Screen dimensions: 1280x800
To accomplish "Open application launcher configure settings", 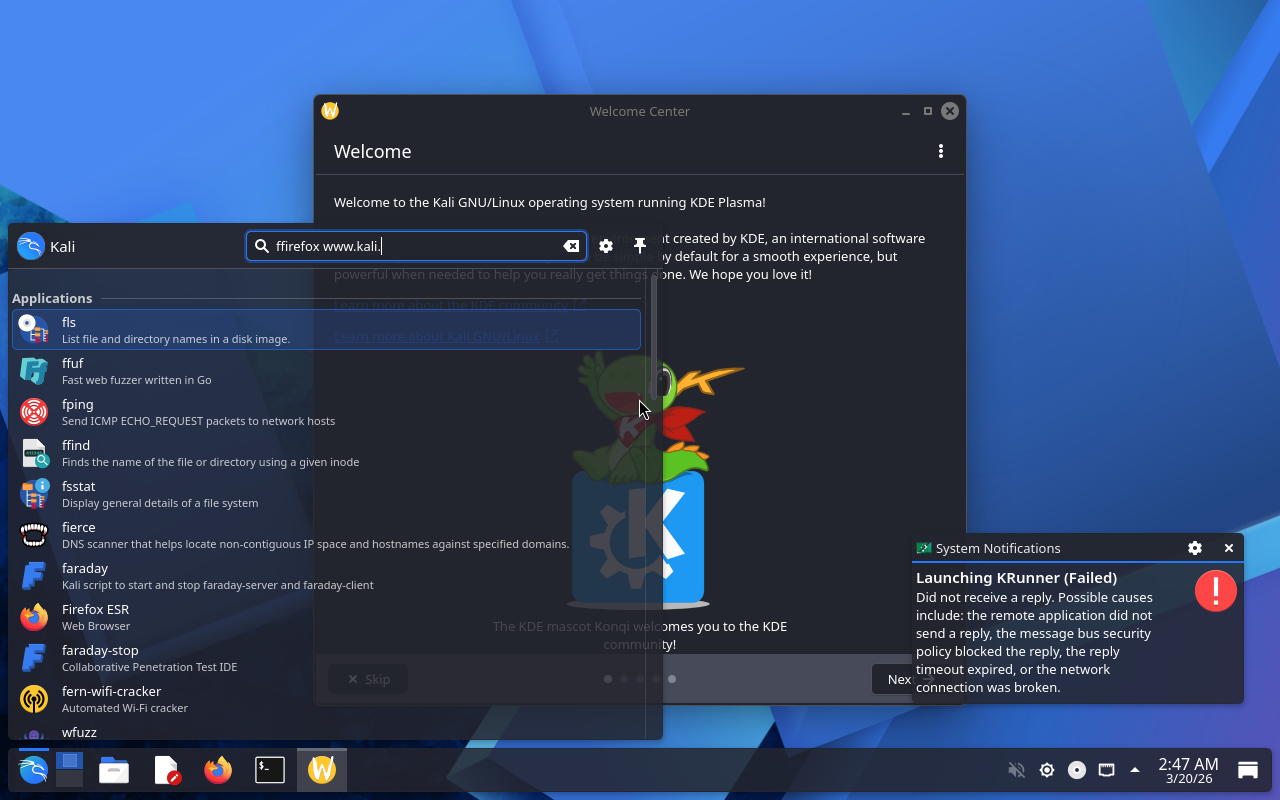I will click(606, 246).
